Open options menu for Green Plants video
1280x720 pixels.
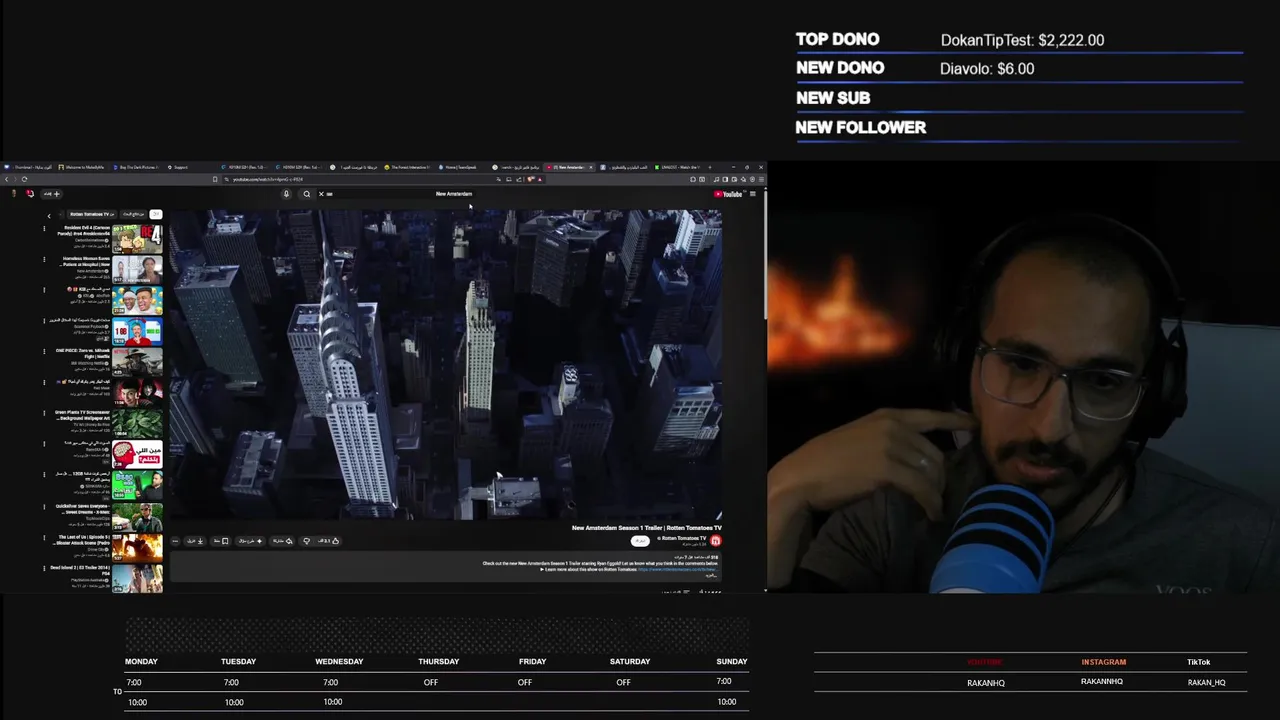tap(44, 413)
